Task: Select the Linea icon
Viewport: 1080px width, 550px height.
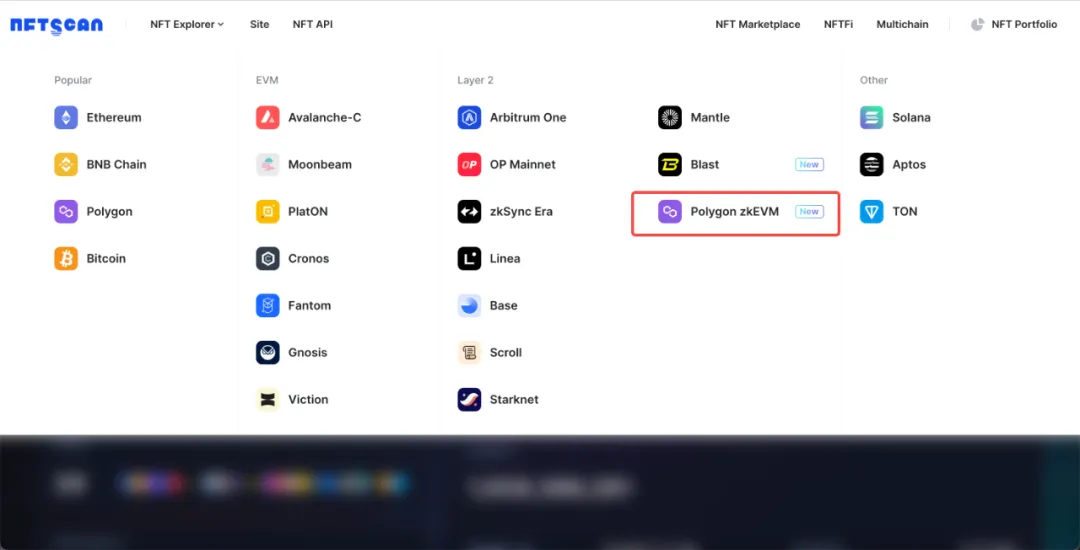Action: click(469, 259)
